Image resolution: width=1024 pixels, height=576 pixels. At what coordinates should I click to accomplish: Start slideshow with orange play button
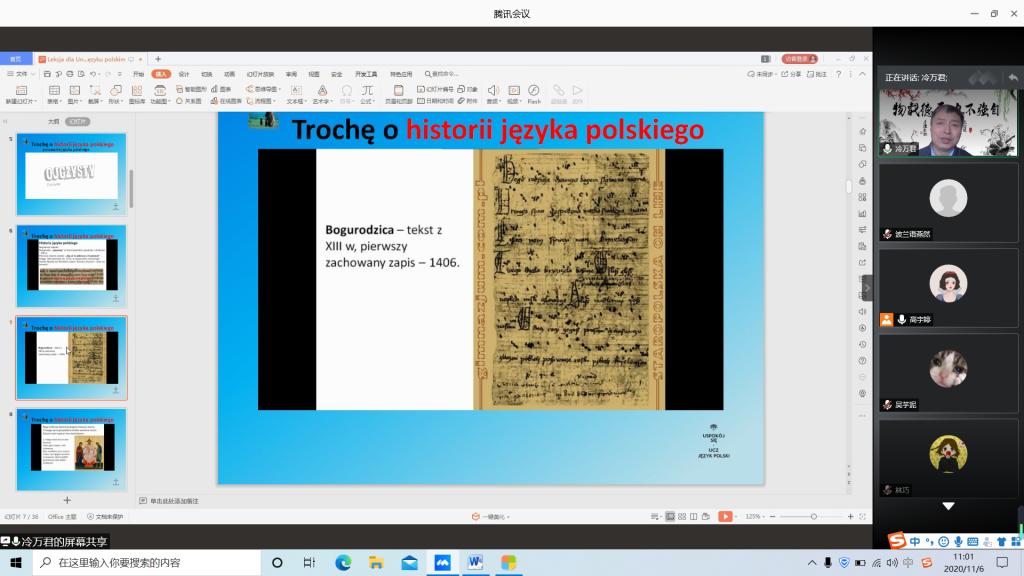click(x=725, y=516)
